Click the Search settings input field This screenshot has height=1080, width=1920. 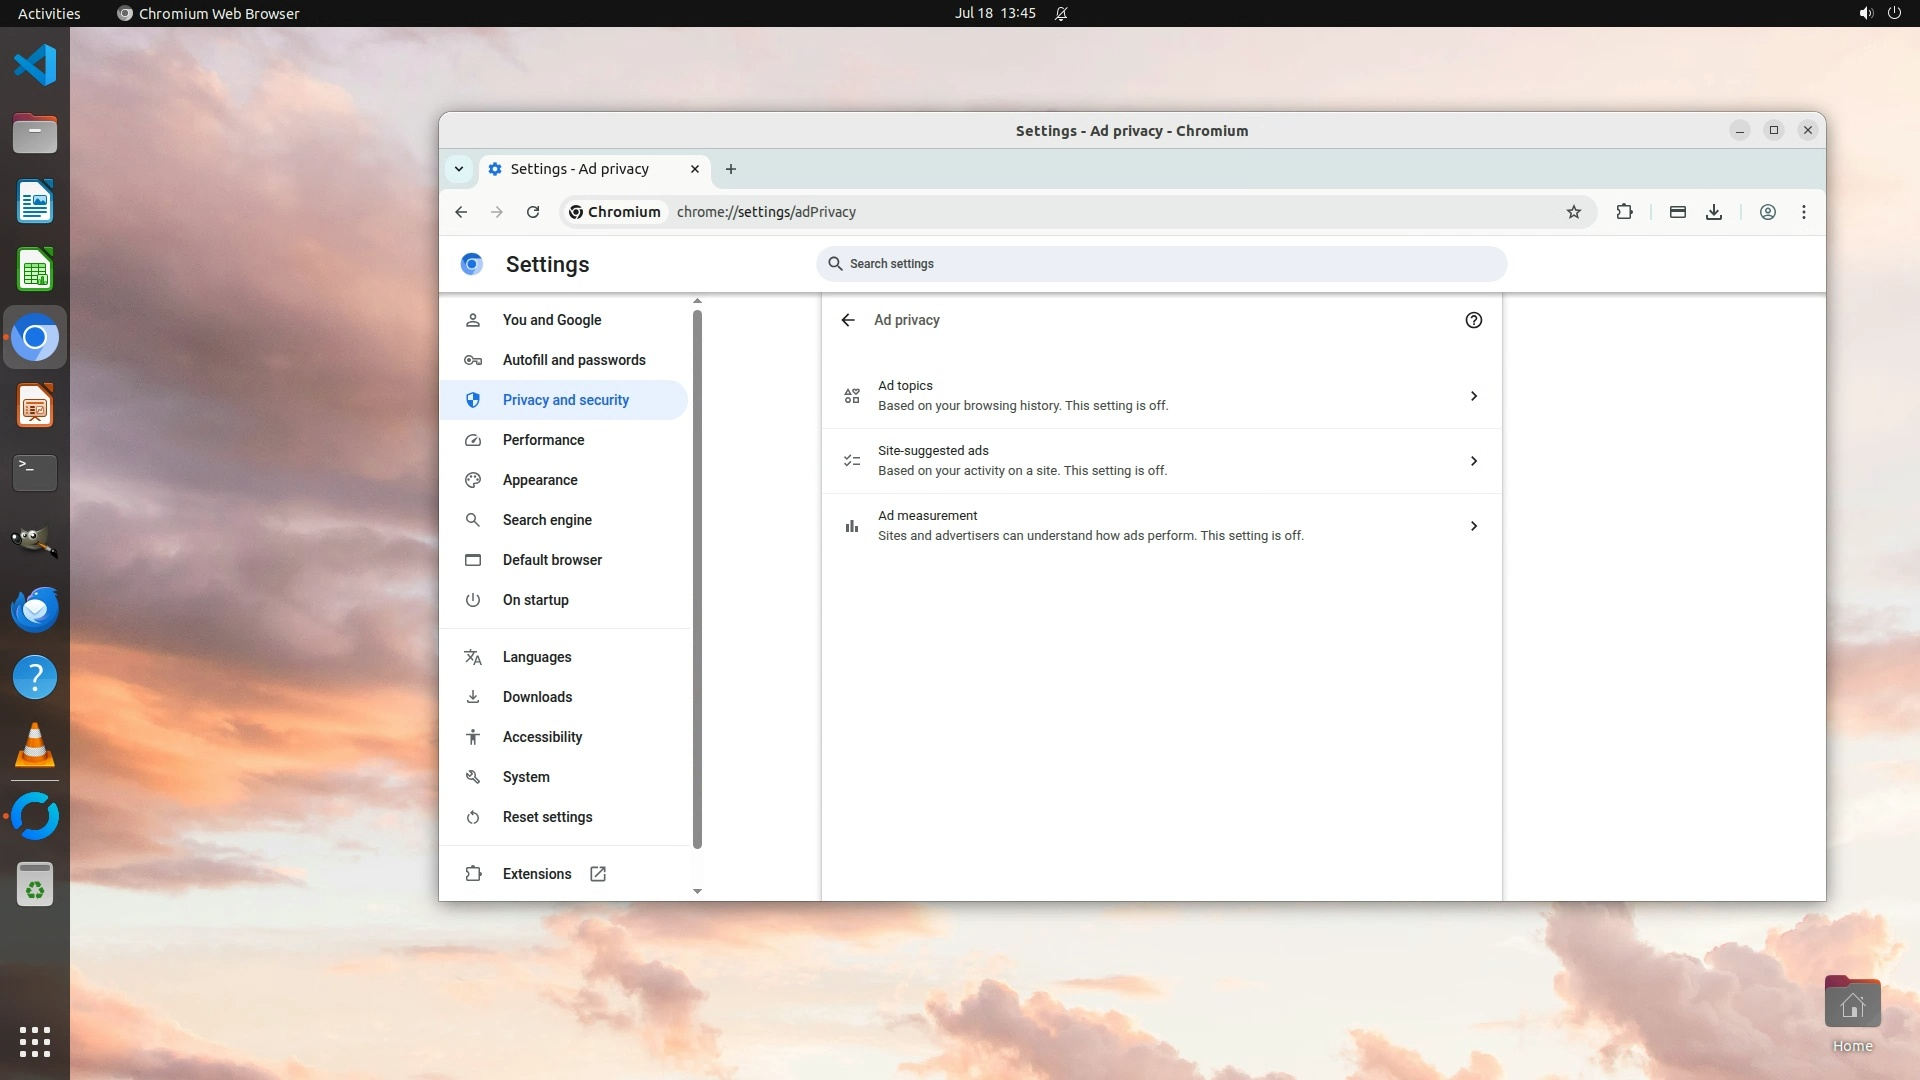pyautogui.click(x=1160, y=264)
